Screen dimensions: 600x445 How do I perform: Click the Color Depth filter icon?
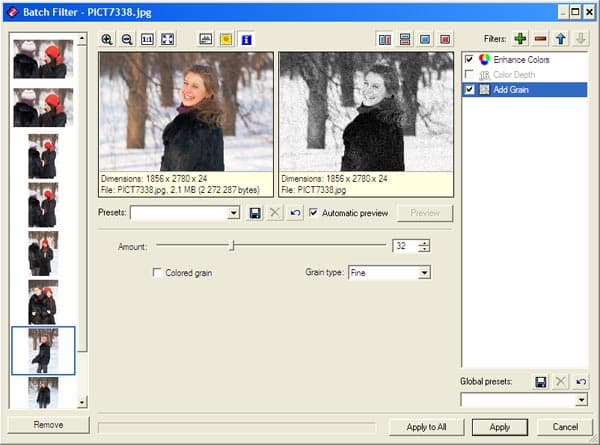[484, 75]
